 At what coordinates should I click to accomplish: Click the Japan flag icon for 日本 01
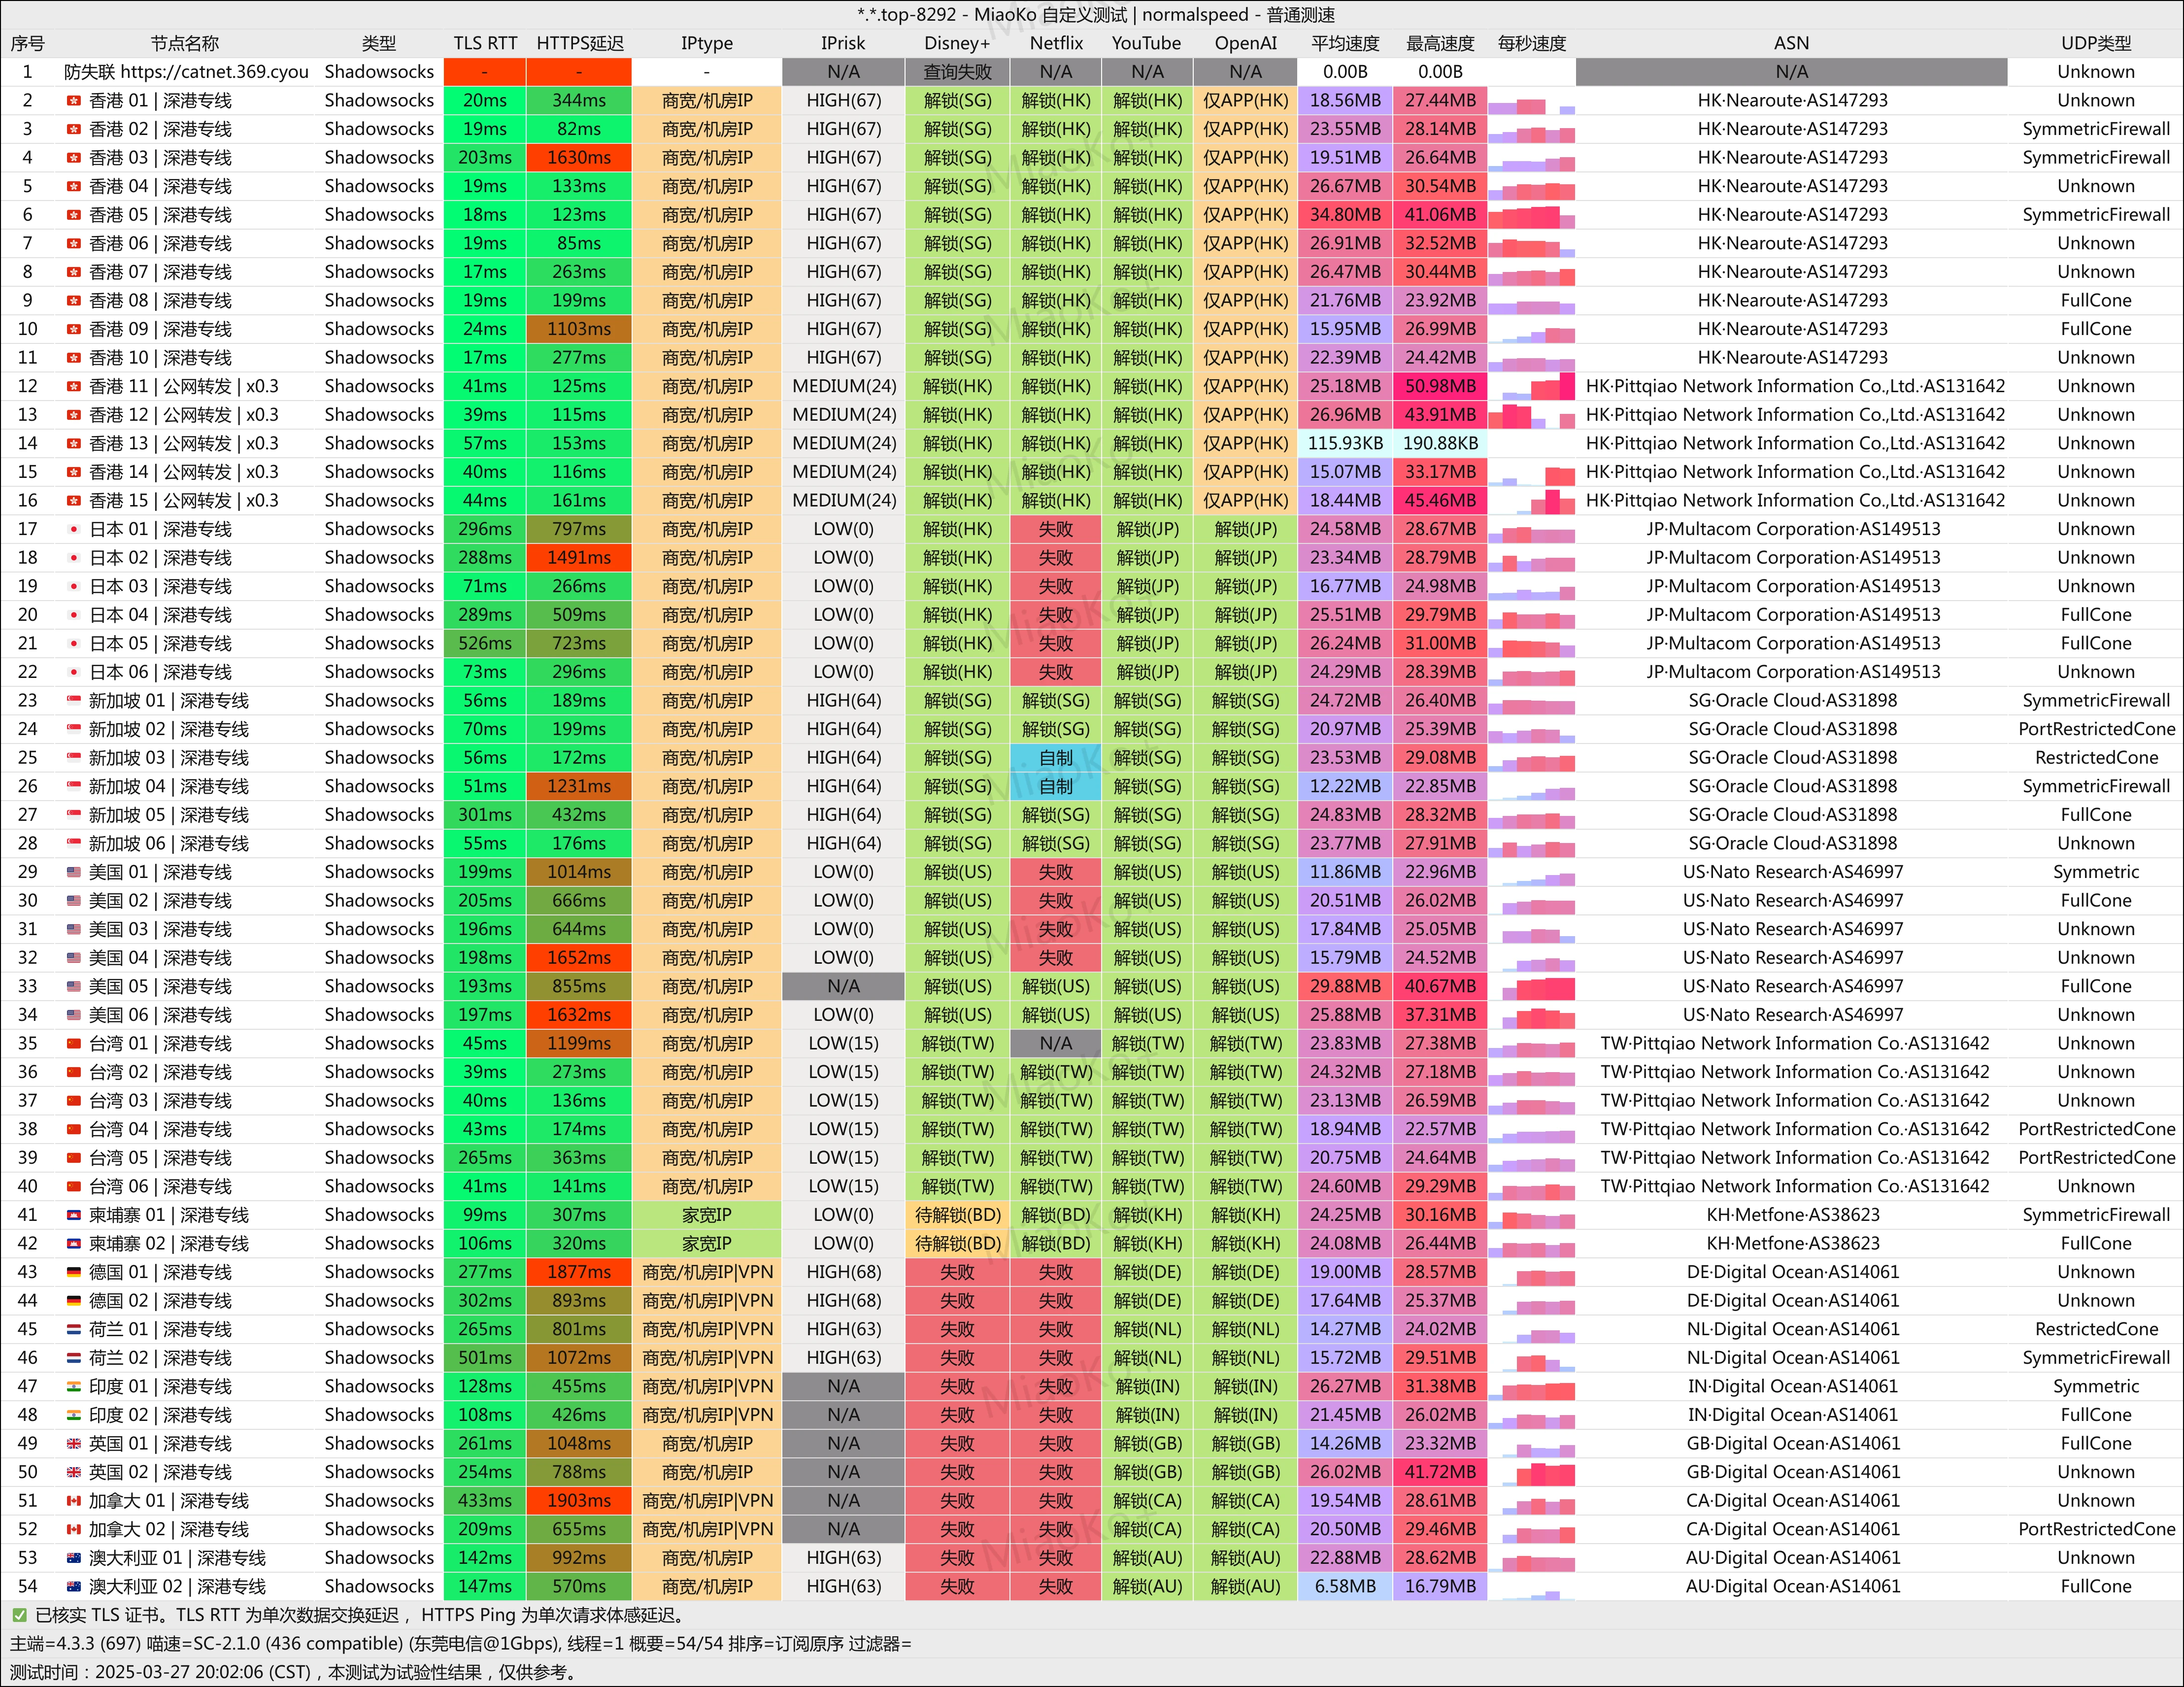point(73,530)
